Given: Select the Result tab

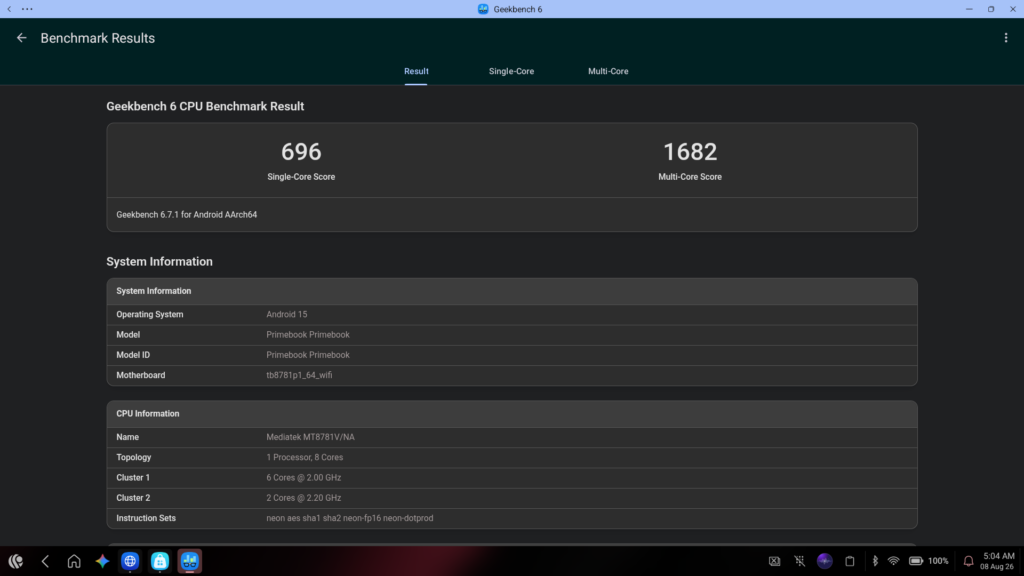Looking at the screenshot, I should [x=416, y=71].
